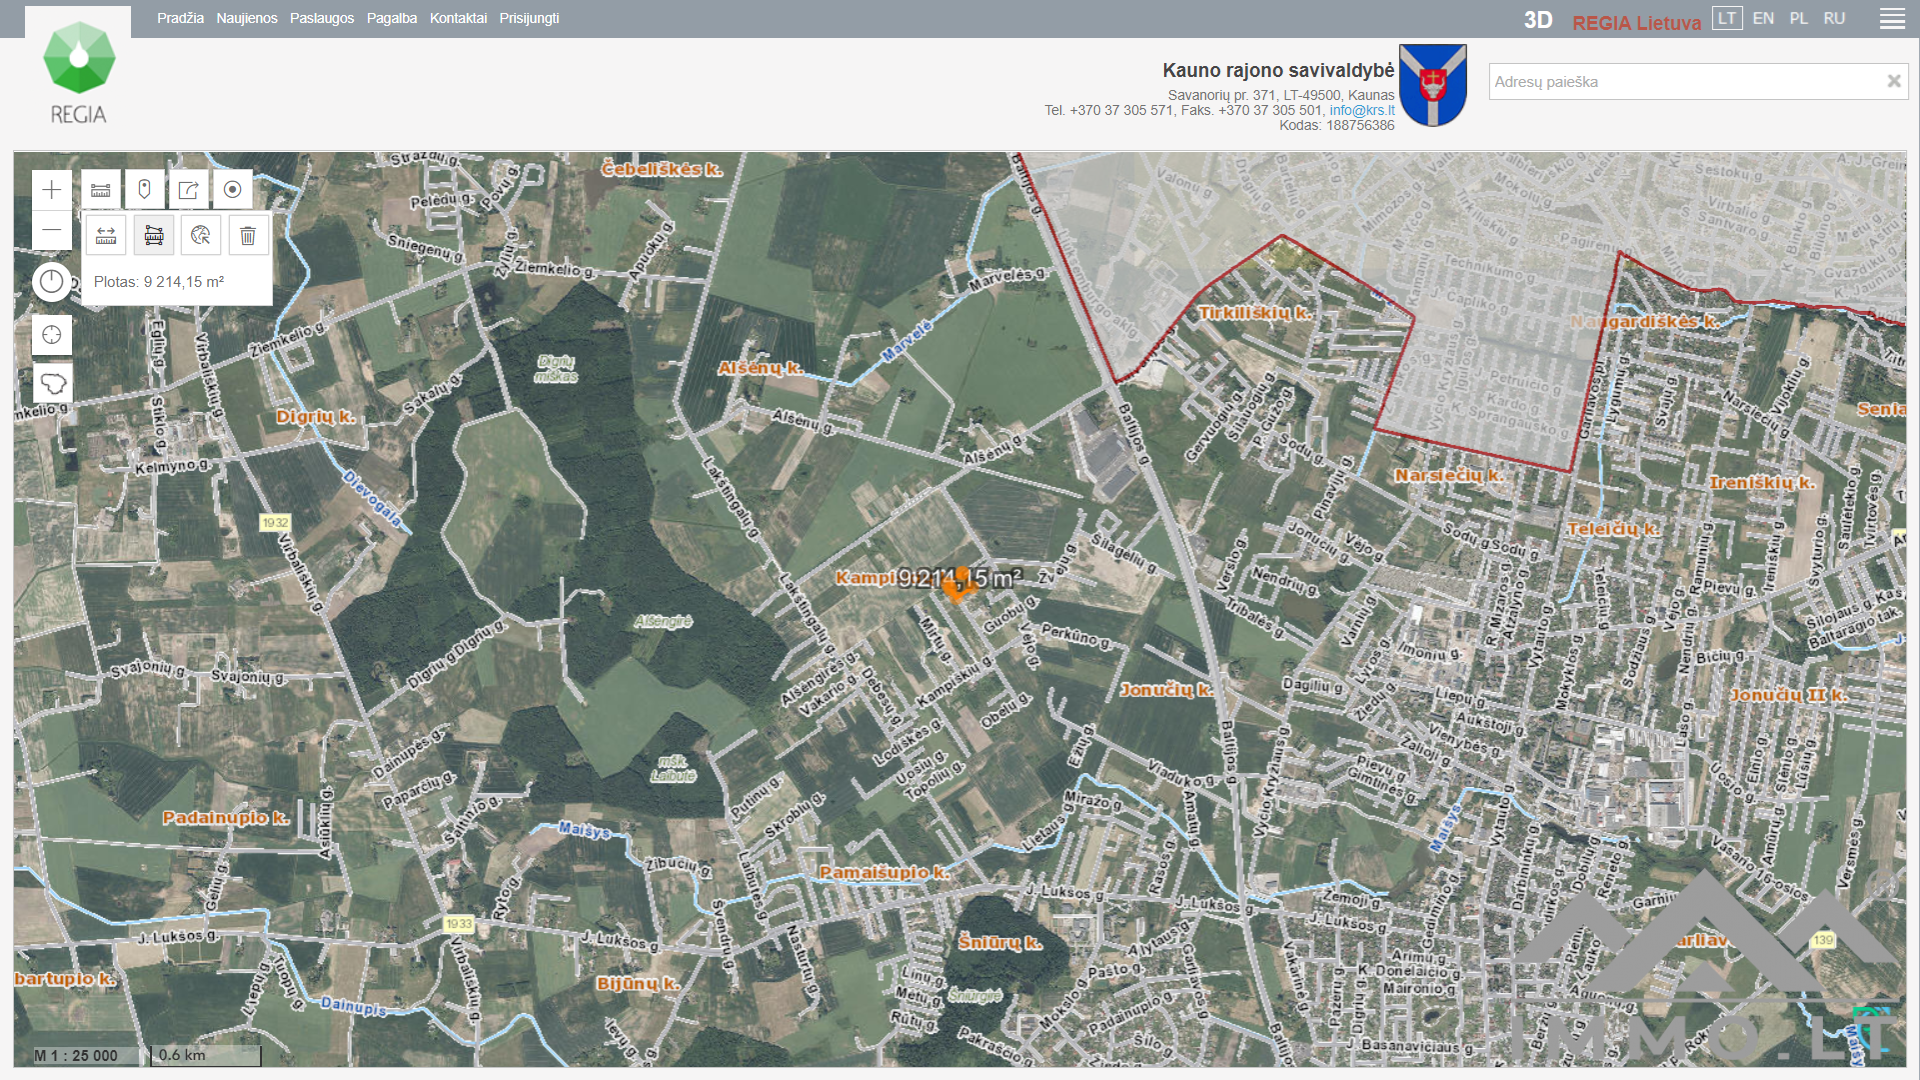
Task: Open the REGIA Lietuva link
Action: (1636, 22)
